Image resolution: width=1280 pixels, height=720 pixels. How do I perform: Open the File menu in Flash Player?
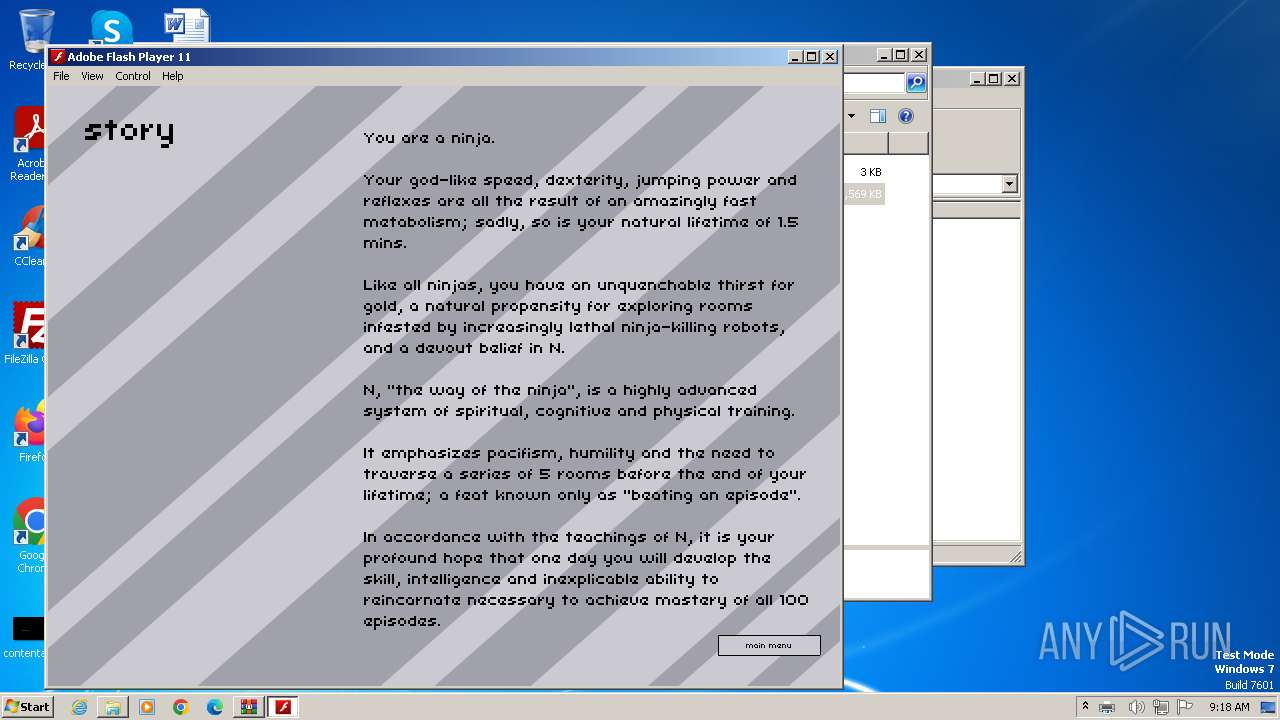pos(61,76)
